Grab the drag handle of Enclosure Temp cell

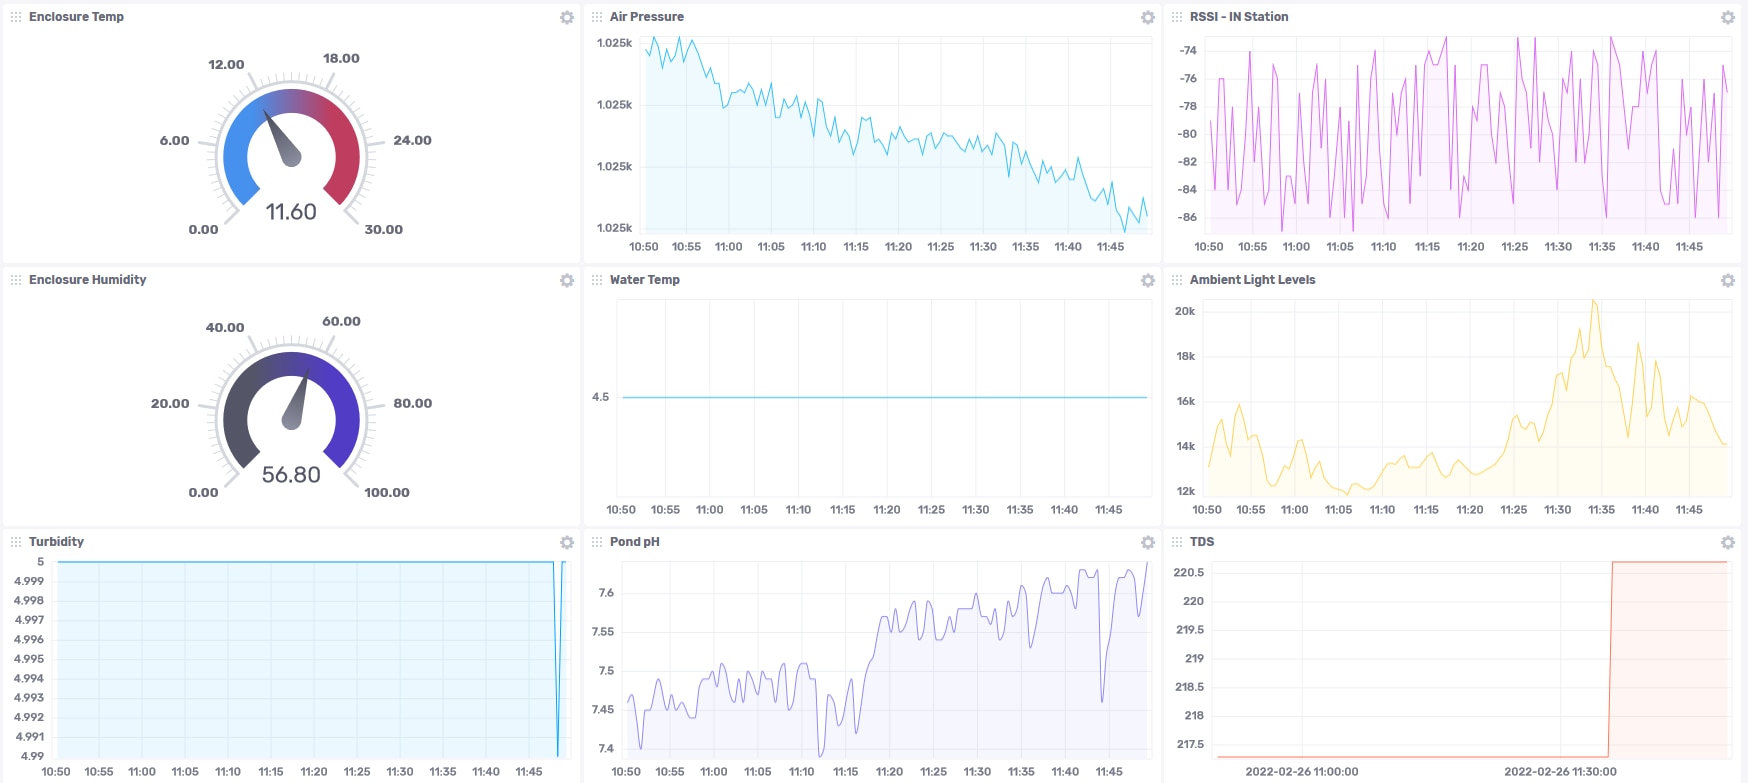(16, 17)
